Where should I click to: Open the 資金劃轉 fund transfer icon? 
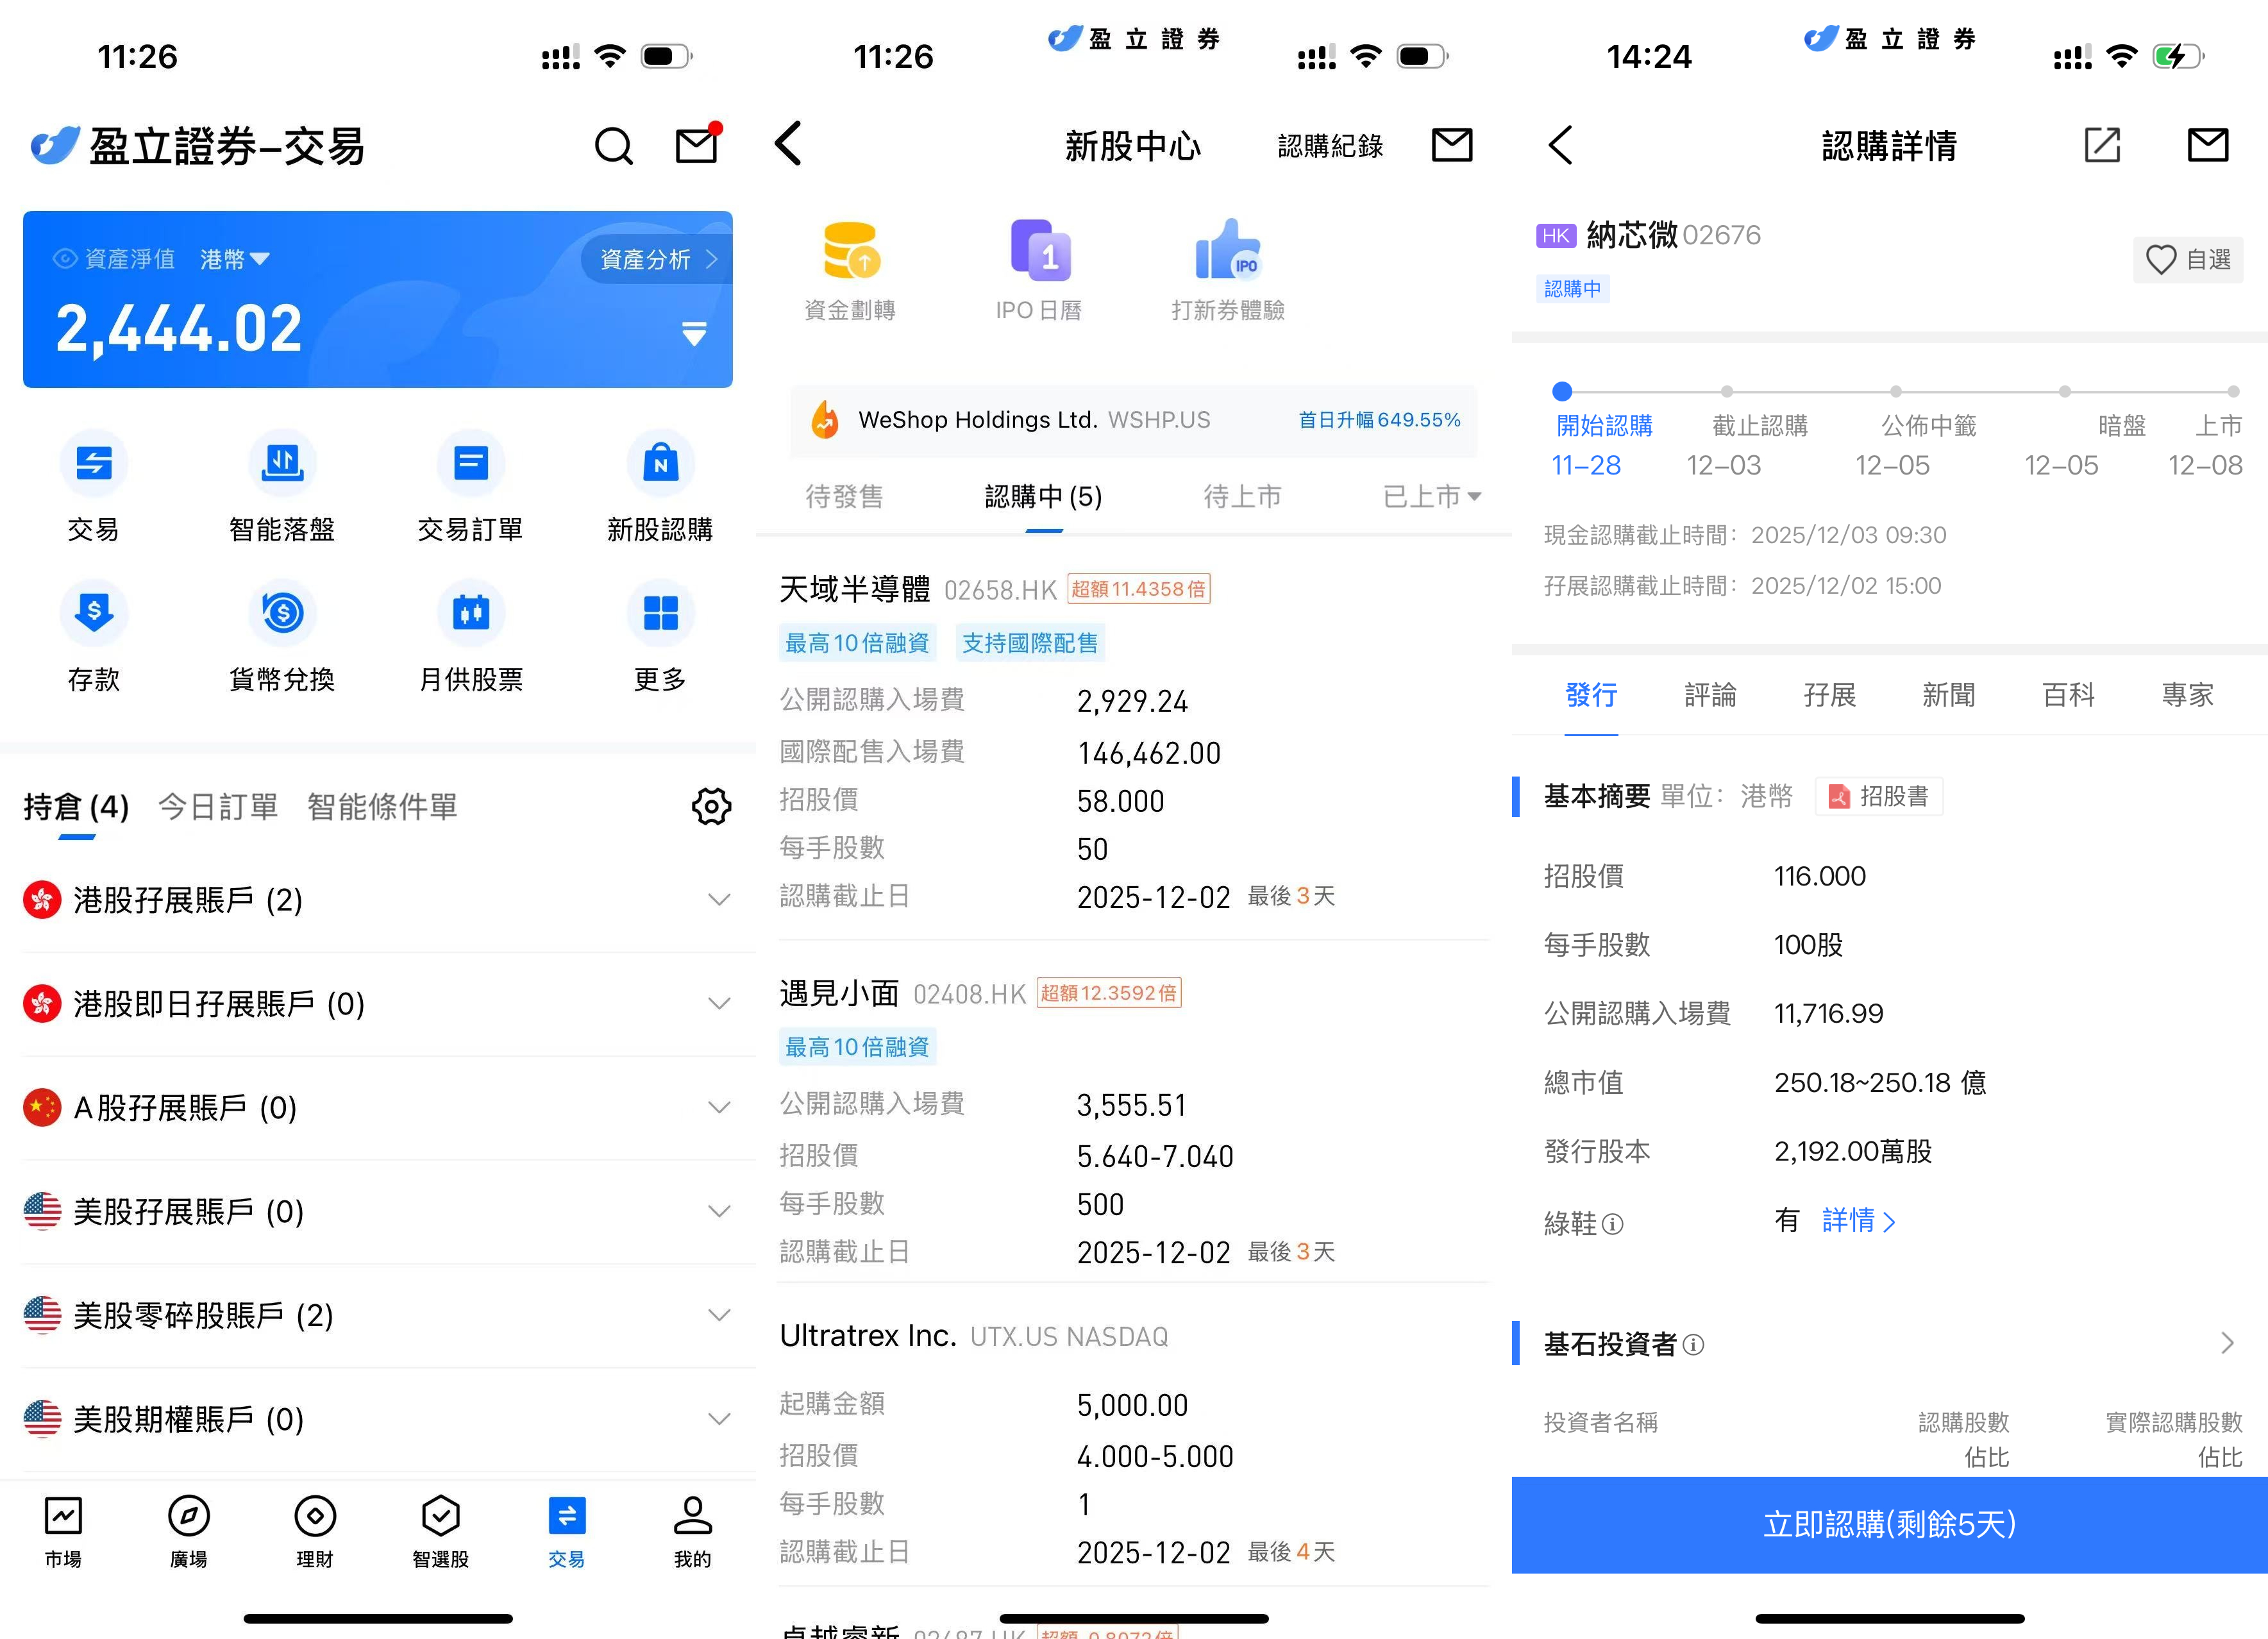(x=850, y=251)
